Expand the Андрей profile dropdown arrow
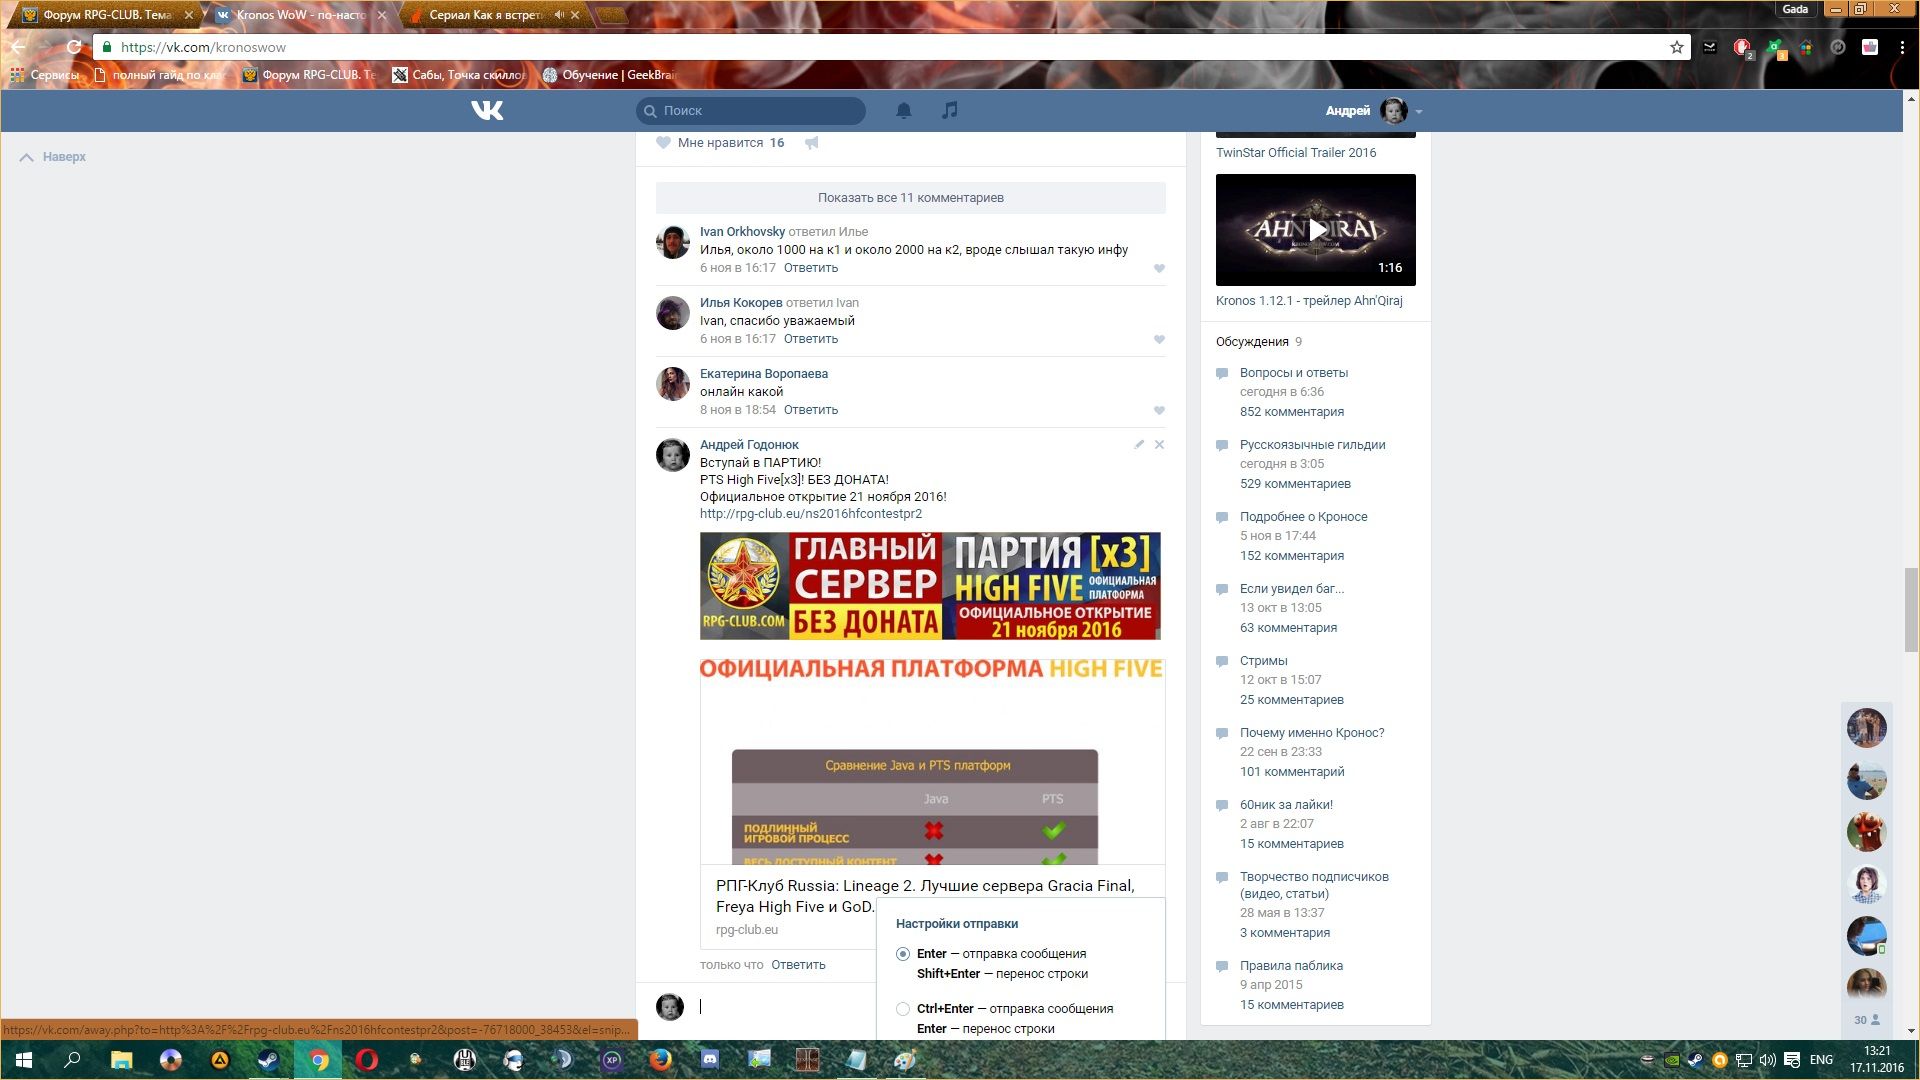Image resolution: width=1920 pixels, height=1080 pixels. [x=1419, y=111]
